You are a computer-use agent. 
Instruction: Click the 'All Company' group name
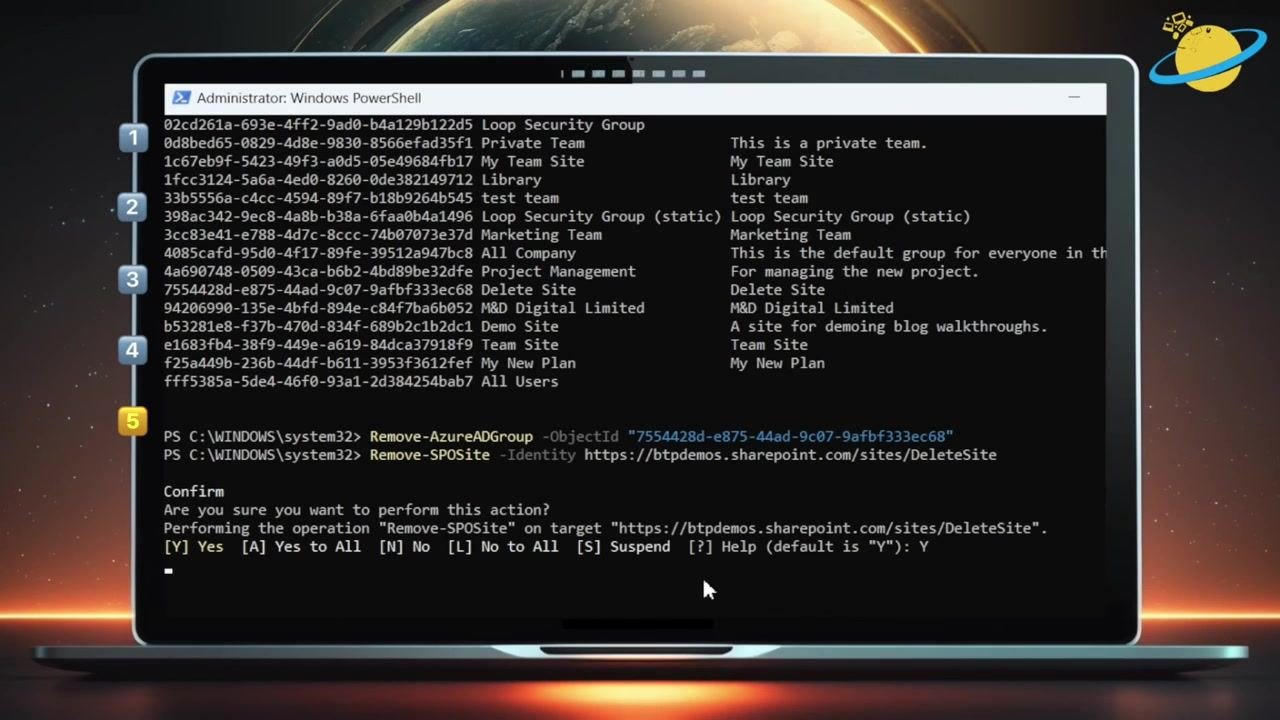pos(528,253)
